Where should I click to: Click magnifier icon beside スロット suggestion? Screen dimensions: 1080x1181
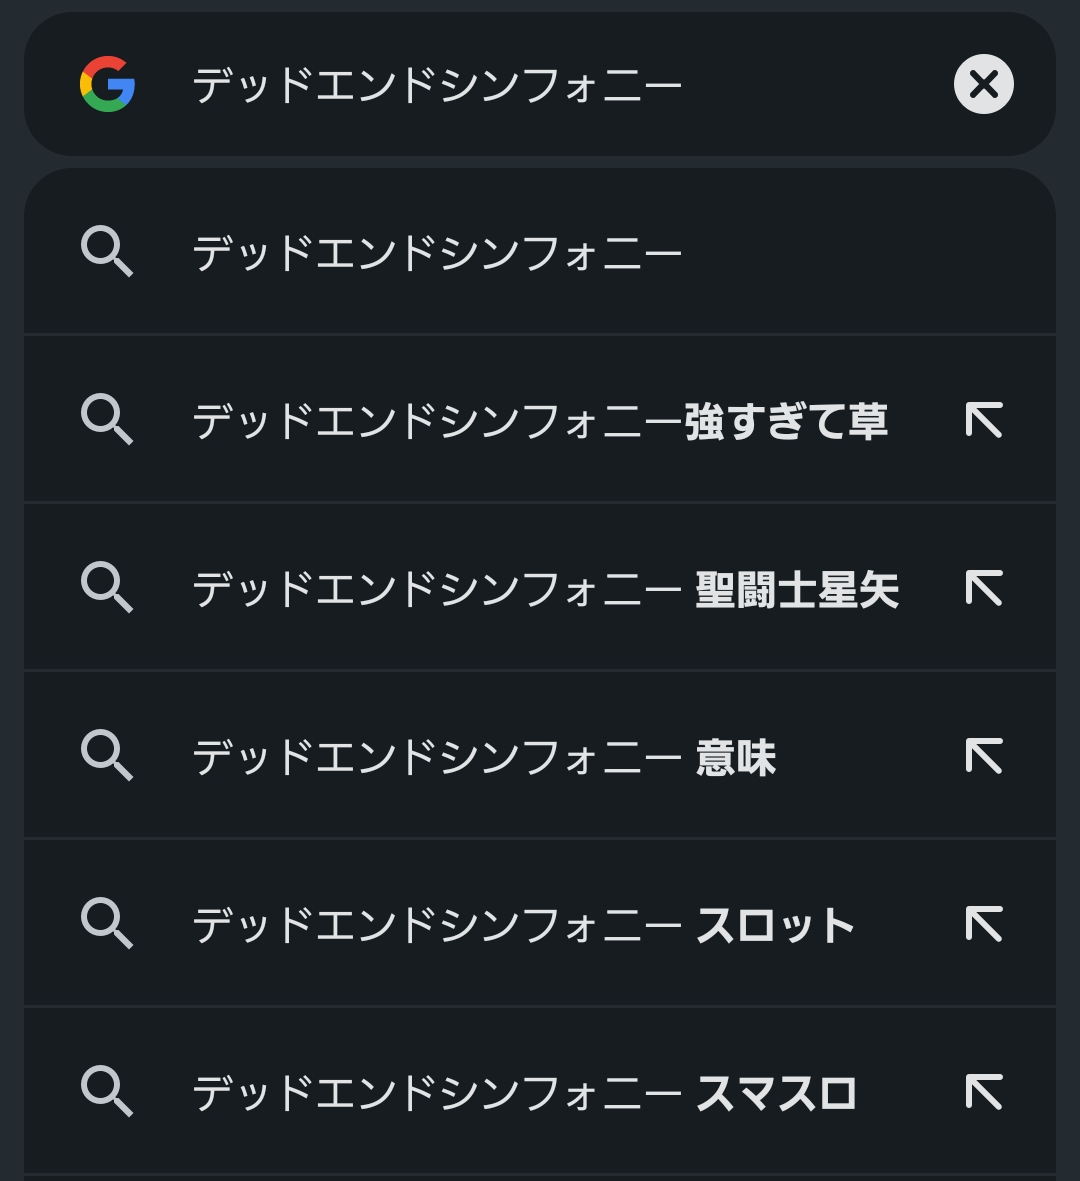click(106, 923)
